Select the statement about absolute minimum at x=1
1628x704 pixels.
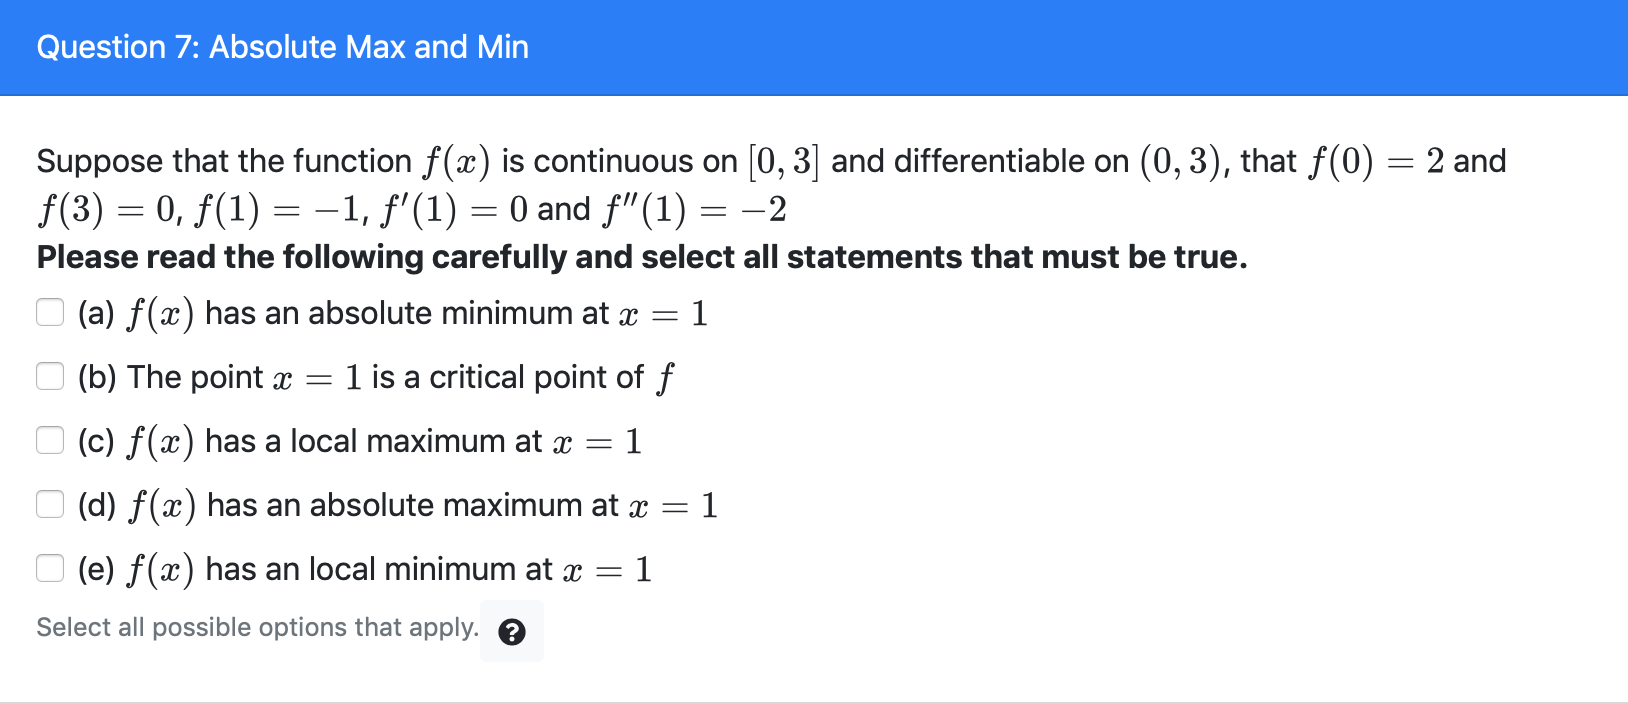pos(390,313)
